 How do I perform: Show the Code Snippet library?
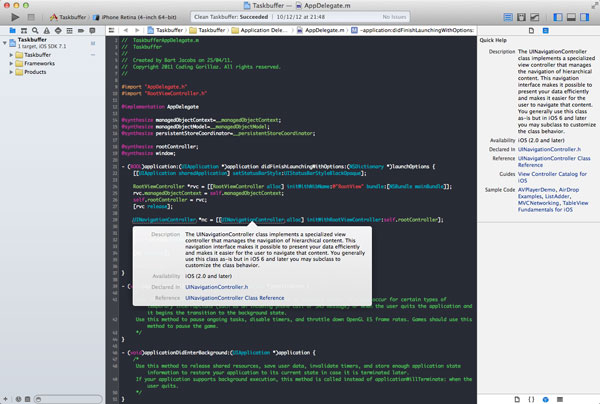[x=531, y=399]
